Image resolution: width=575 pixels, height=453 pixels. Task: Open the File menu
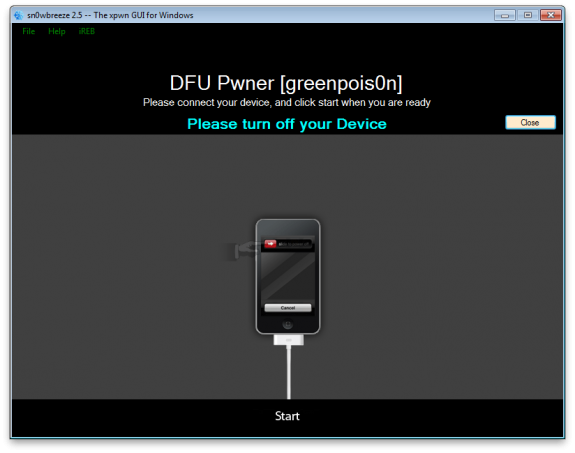click(x=29, y=32)
